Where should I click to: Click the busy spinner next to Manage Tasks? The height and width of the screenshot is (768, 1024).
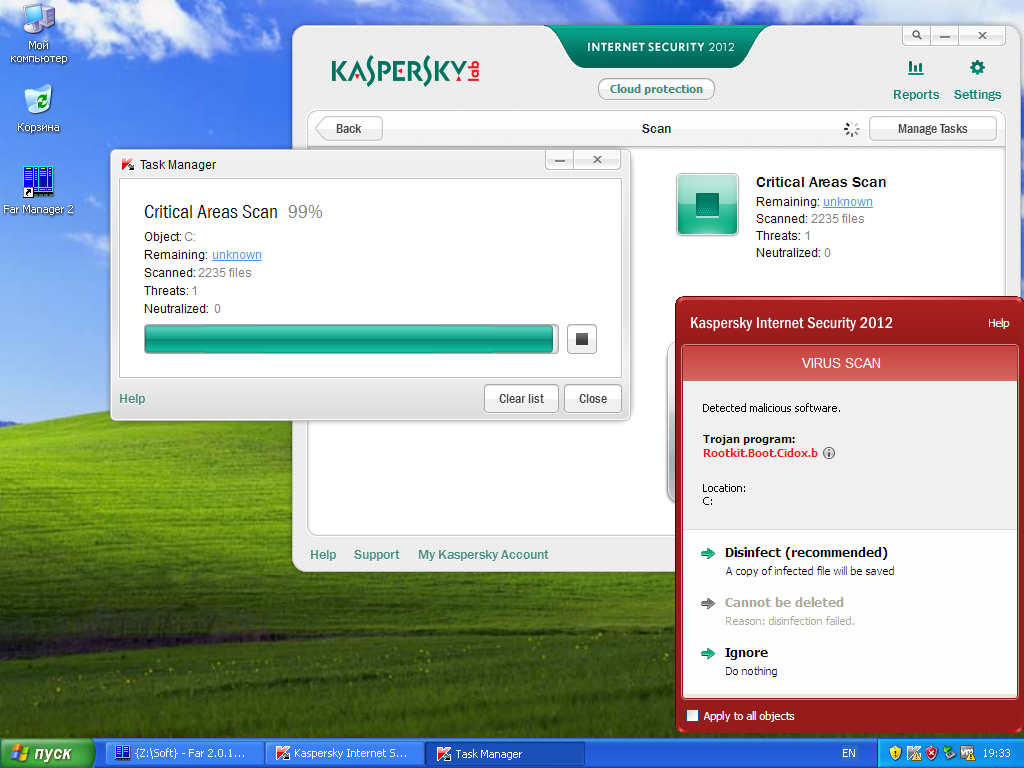[852, 129]
